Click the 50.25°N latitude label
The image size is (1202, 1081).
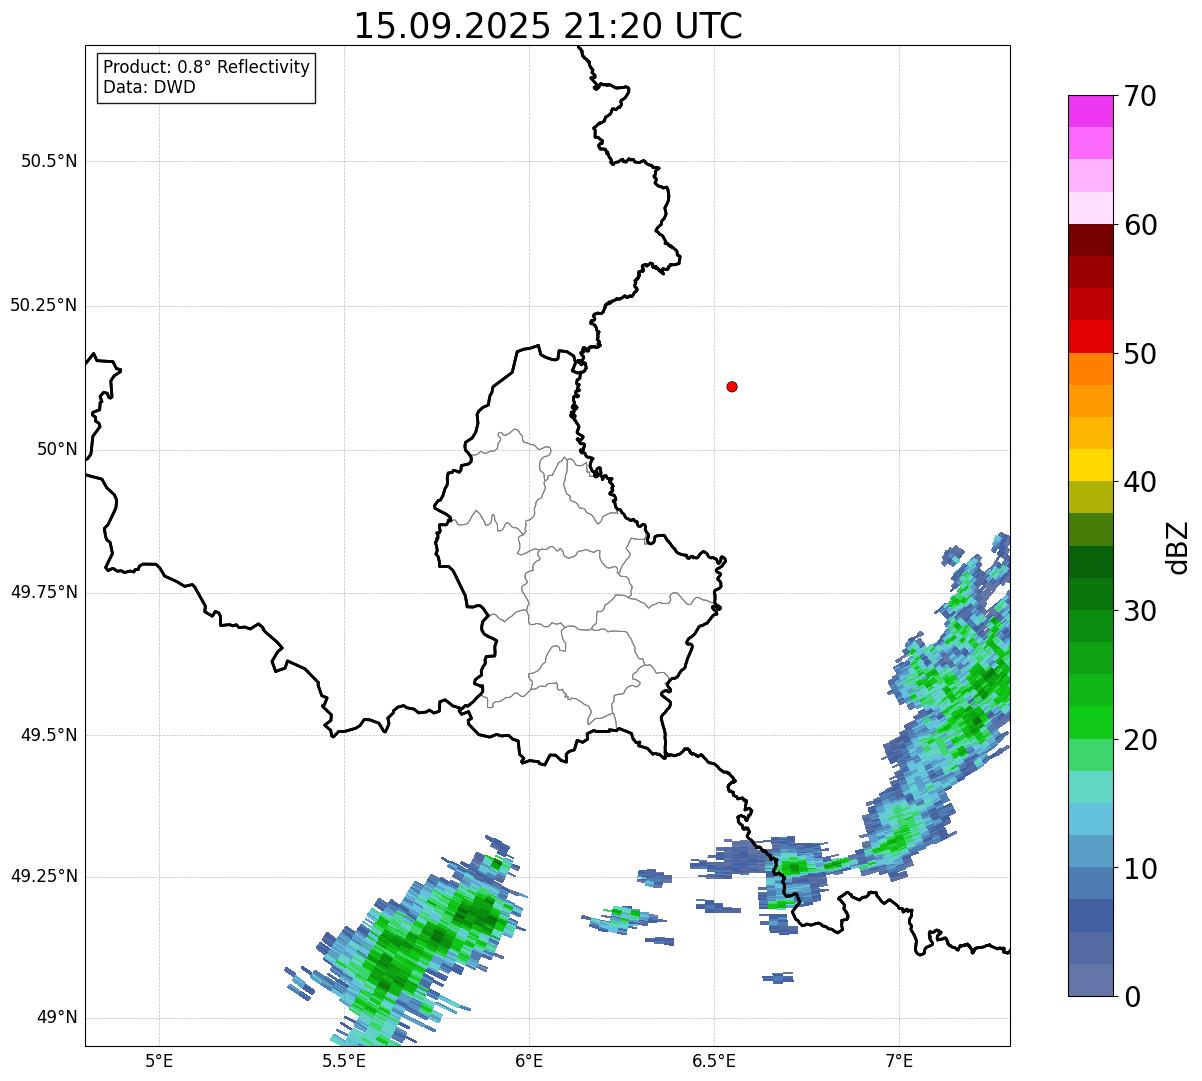coord(44,305)
